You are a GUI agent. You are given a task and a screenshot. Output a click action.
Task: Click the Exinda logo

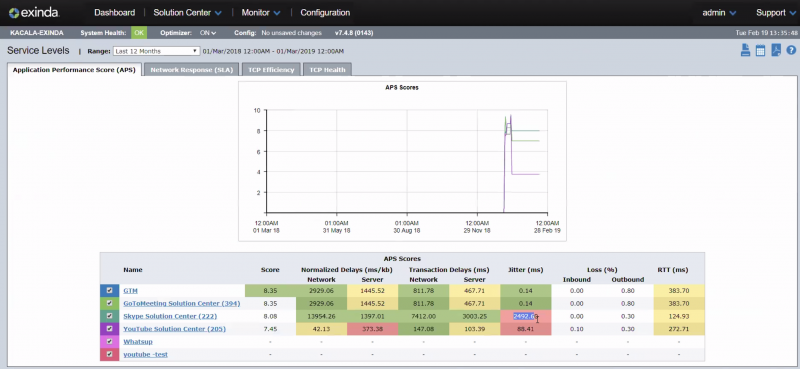(34, 13)
